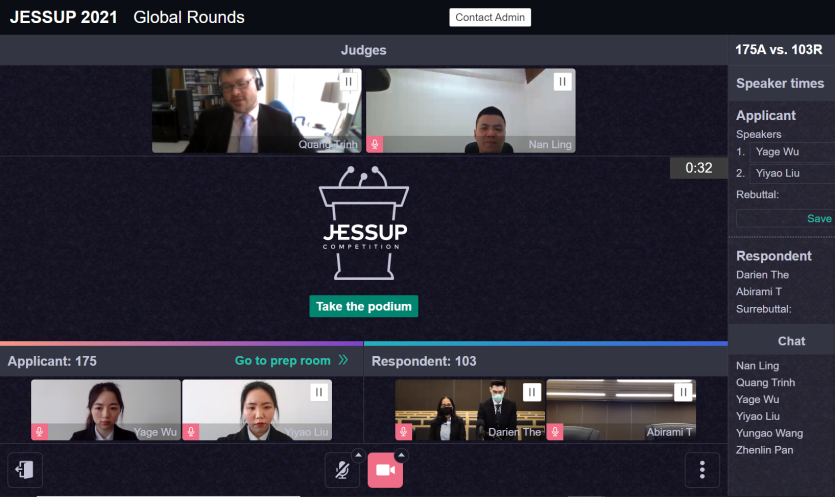
Task: Expand microphone options caret
Action: click(x=358, y=455)
